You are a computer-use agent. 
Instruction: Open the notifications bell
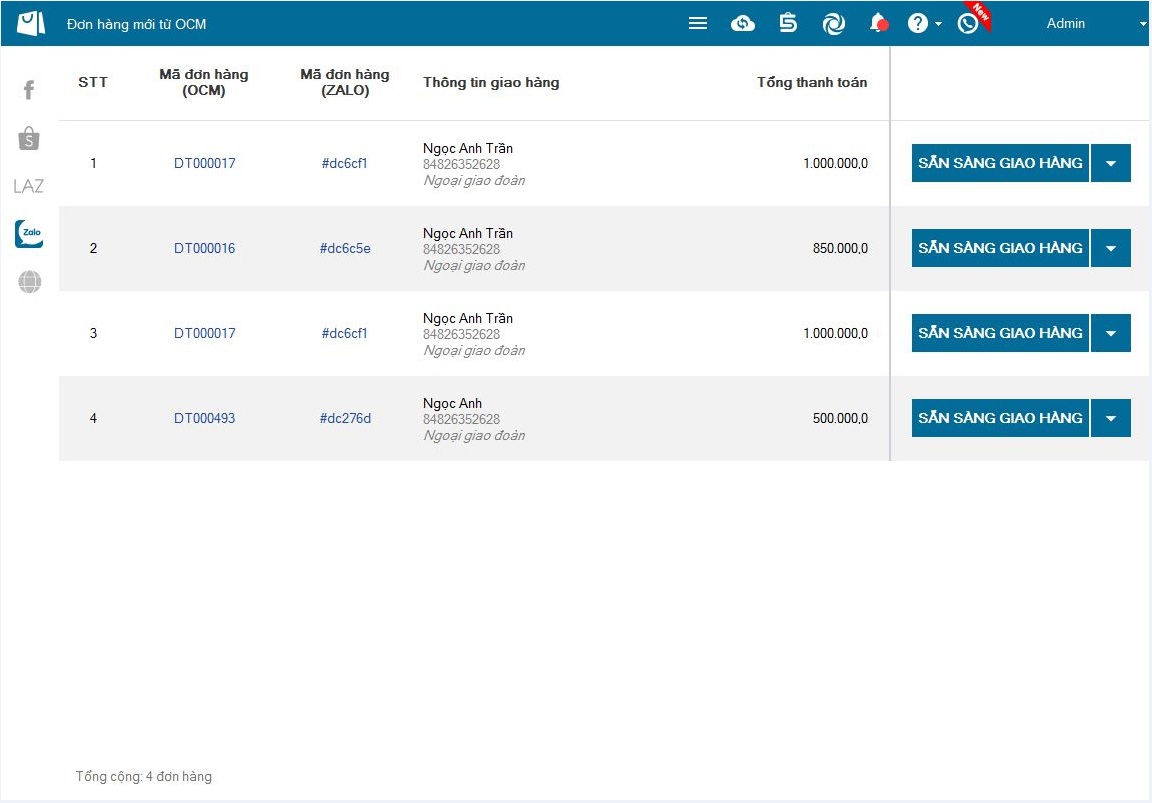click(x=878, y=23)
